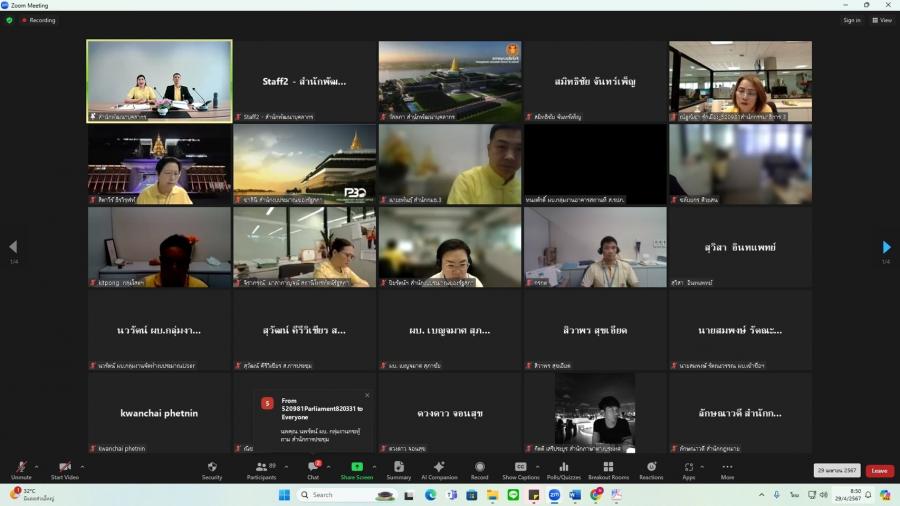Image resolution: width=900 pixels, height=506 pixels.
Task: Expand video options arrow beside Start Video
Action: [82, 466]
